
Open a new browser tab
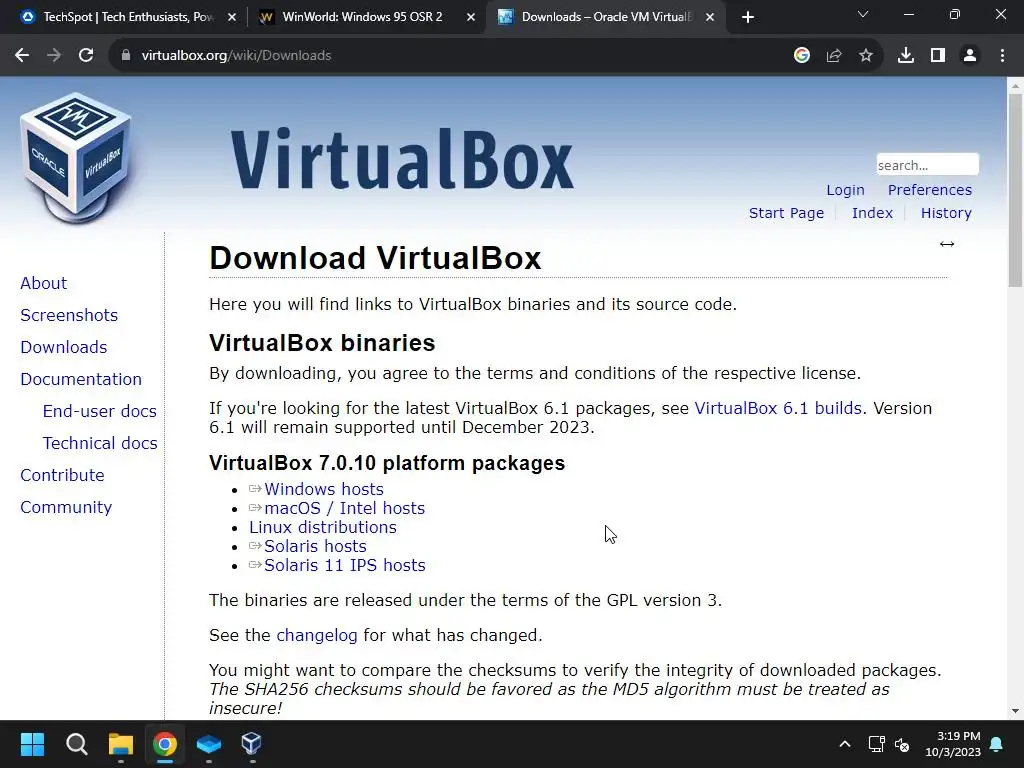pos(748,17)
